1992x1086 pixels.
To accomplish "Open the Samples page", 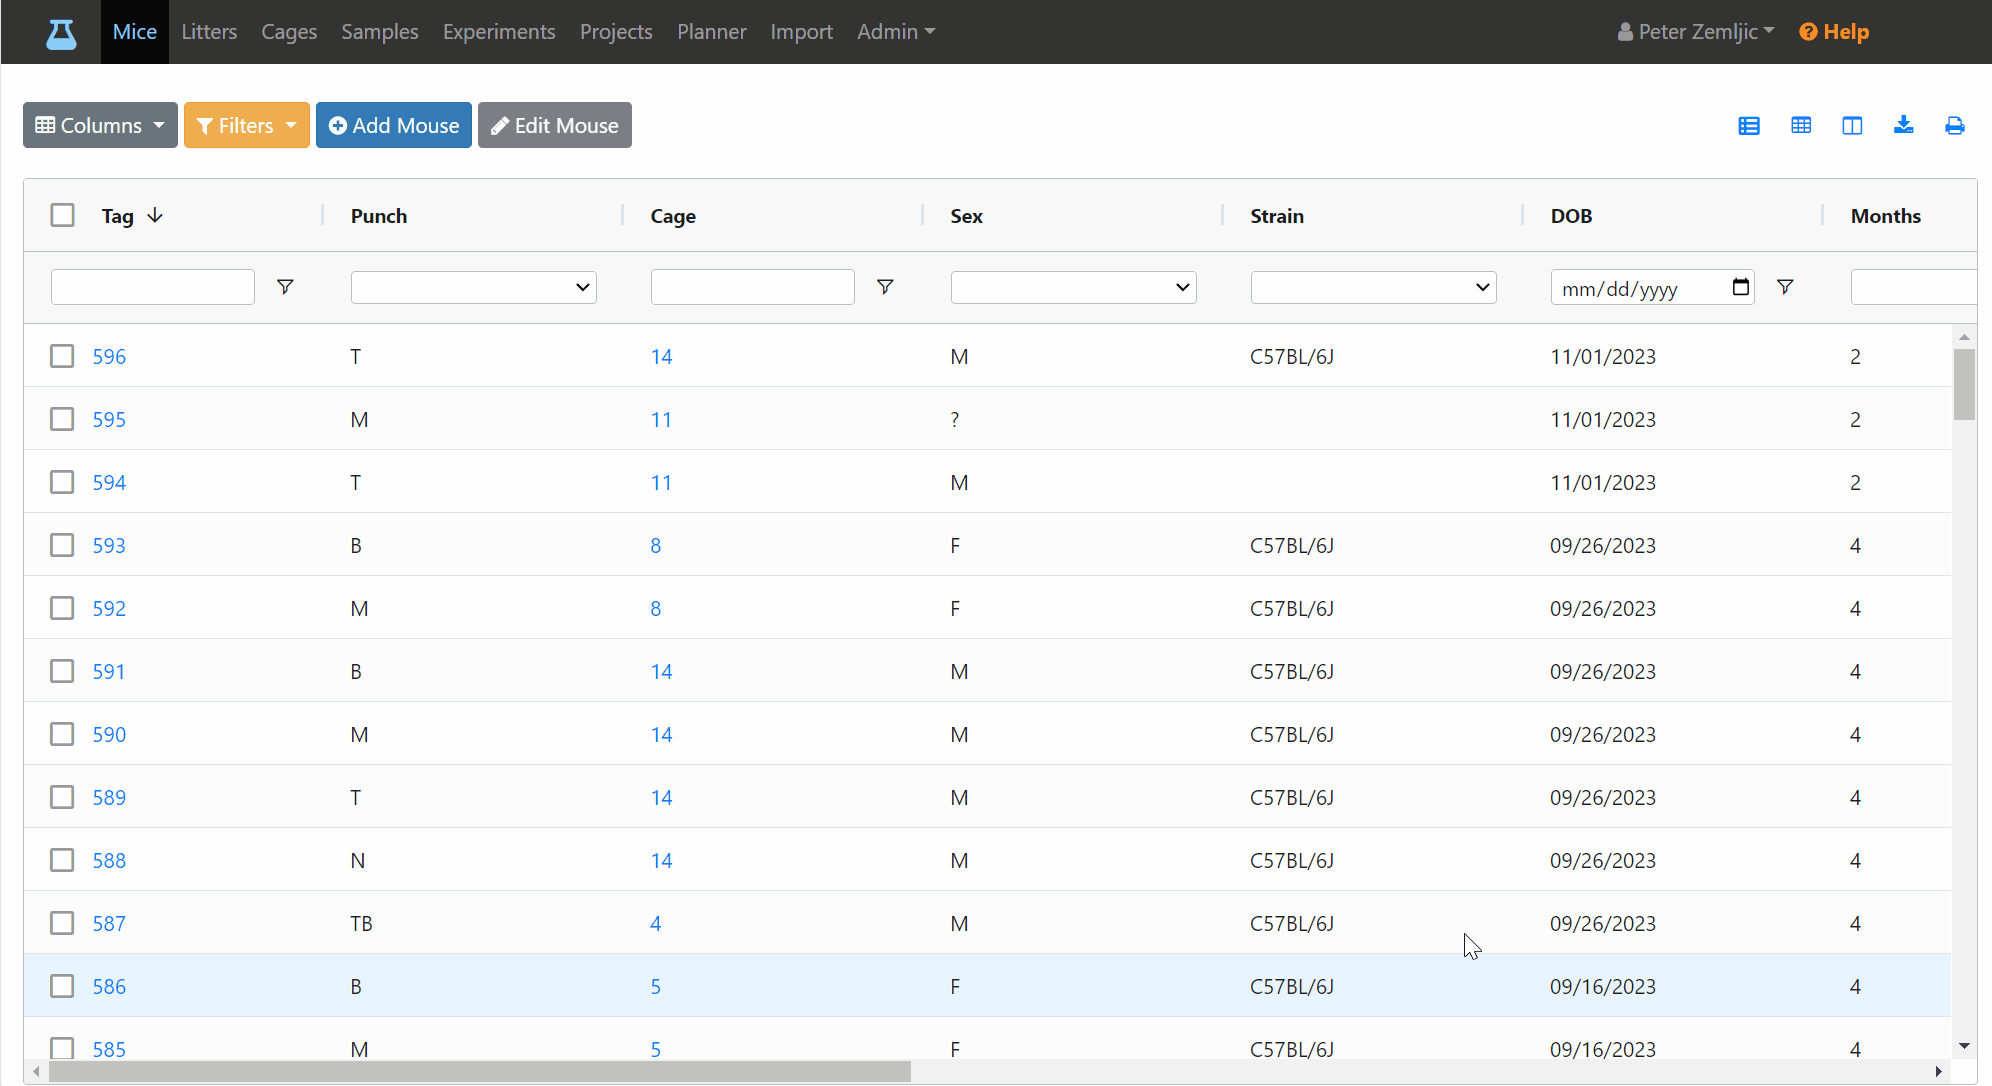I will (x=380, y=32).
